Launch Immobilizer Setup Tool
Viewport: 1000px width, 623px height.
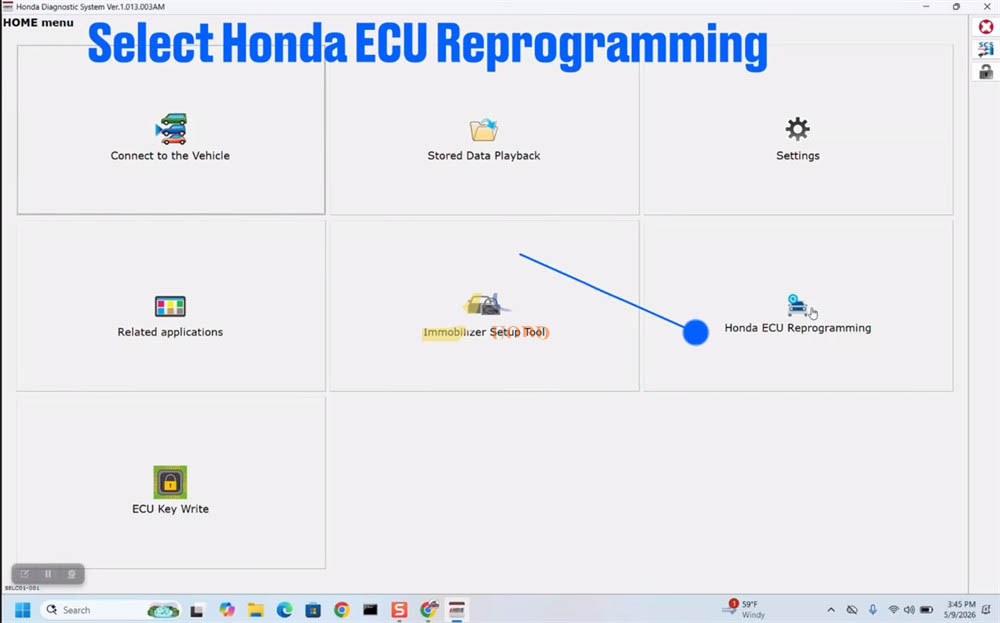click(484, 306)
